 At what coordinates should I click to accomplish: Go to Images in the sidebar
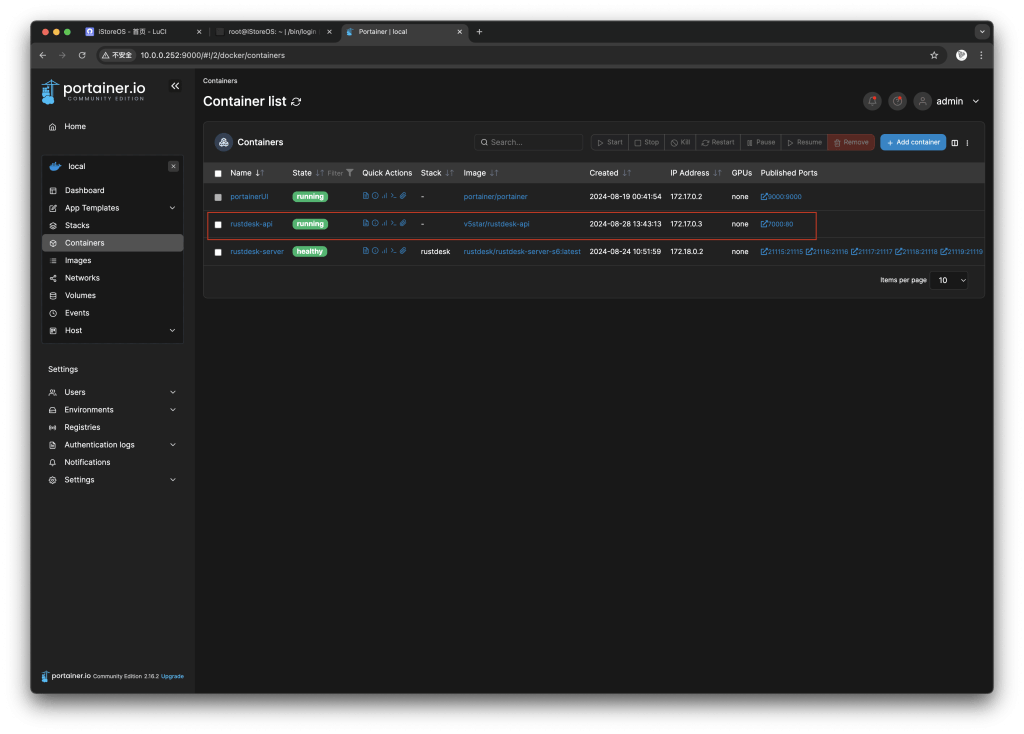point(78,260)
